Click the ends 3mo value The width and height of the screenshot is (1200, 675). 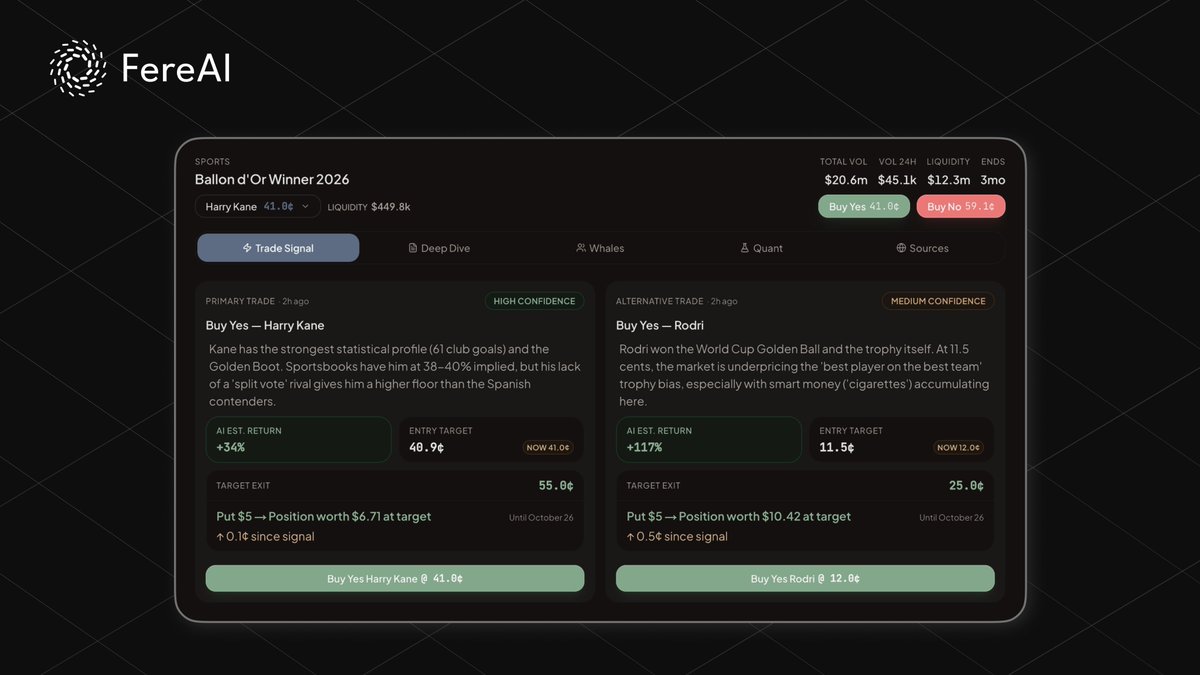[992, 180]
